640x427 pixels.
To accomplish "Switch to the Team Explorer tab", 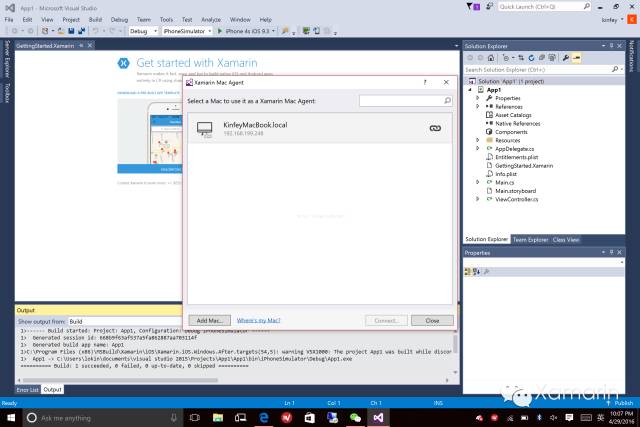I will click(x=530, y=240).
